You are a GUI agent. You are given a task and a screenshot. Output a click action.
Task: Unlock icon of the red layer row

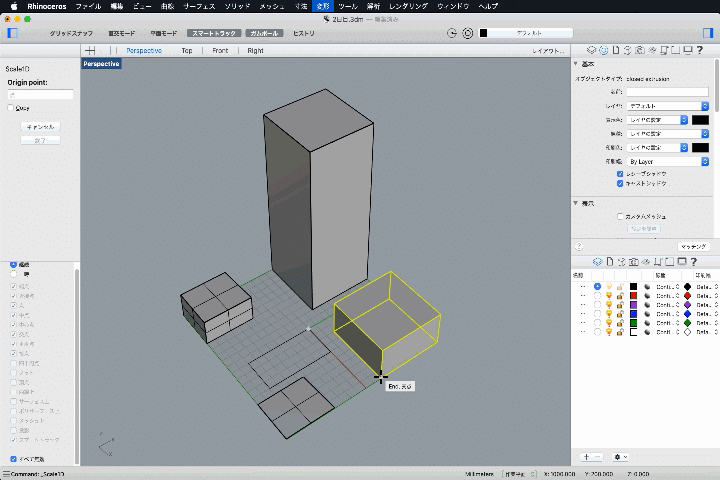click(x=620, y=296)
